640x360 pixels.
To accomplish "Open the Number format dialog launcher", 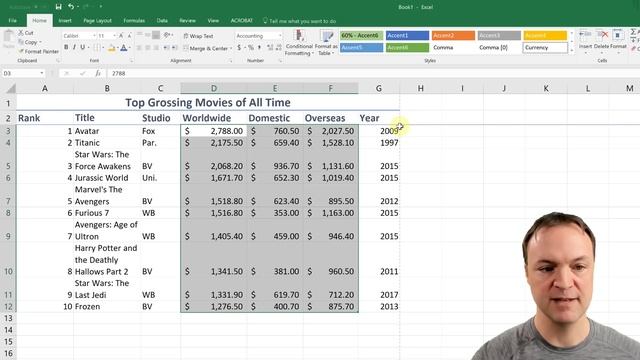I will coord(280,61).
